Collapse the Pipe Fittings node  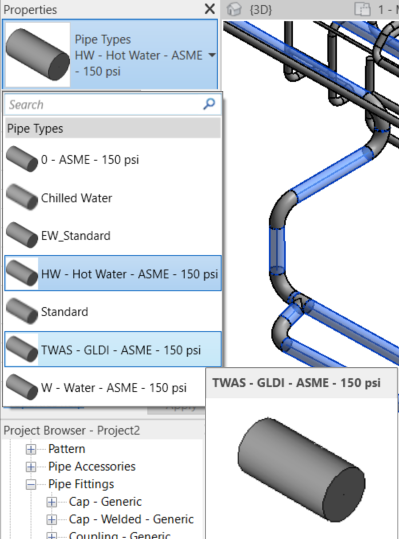click(x=31, y=484)
